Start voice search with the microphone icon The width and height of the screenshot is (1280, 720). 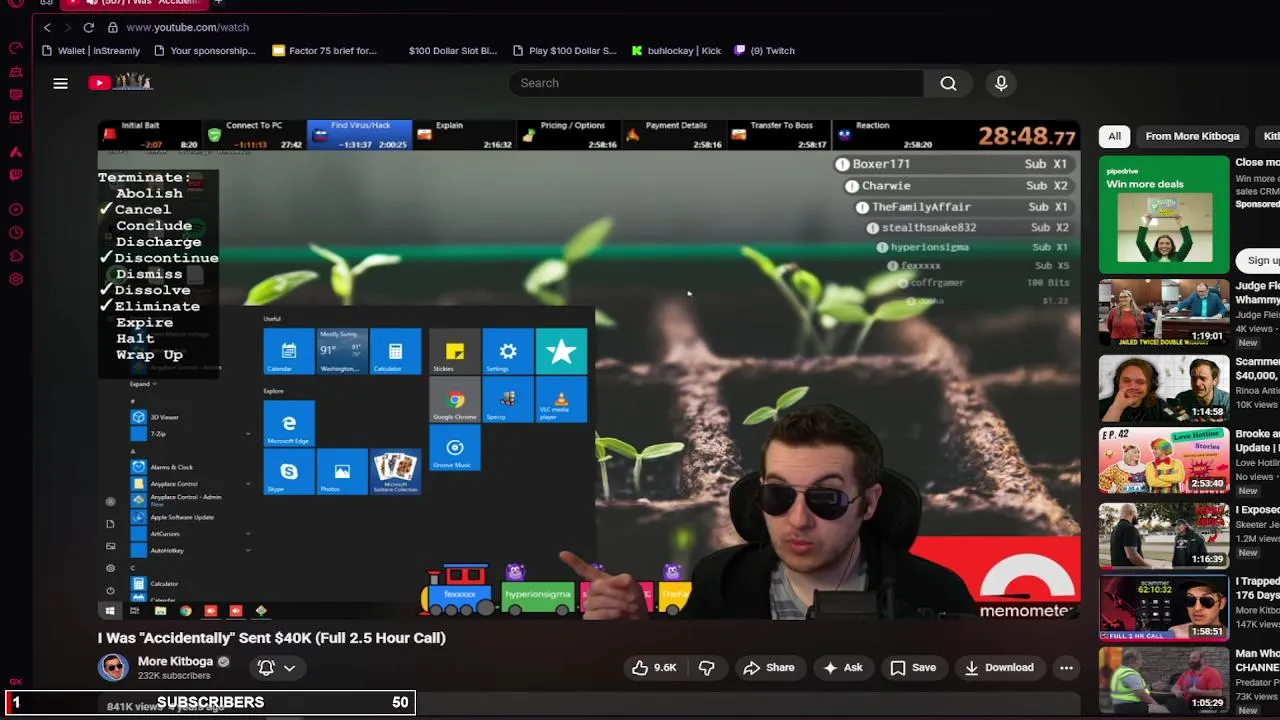click(1001, 83)
